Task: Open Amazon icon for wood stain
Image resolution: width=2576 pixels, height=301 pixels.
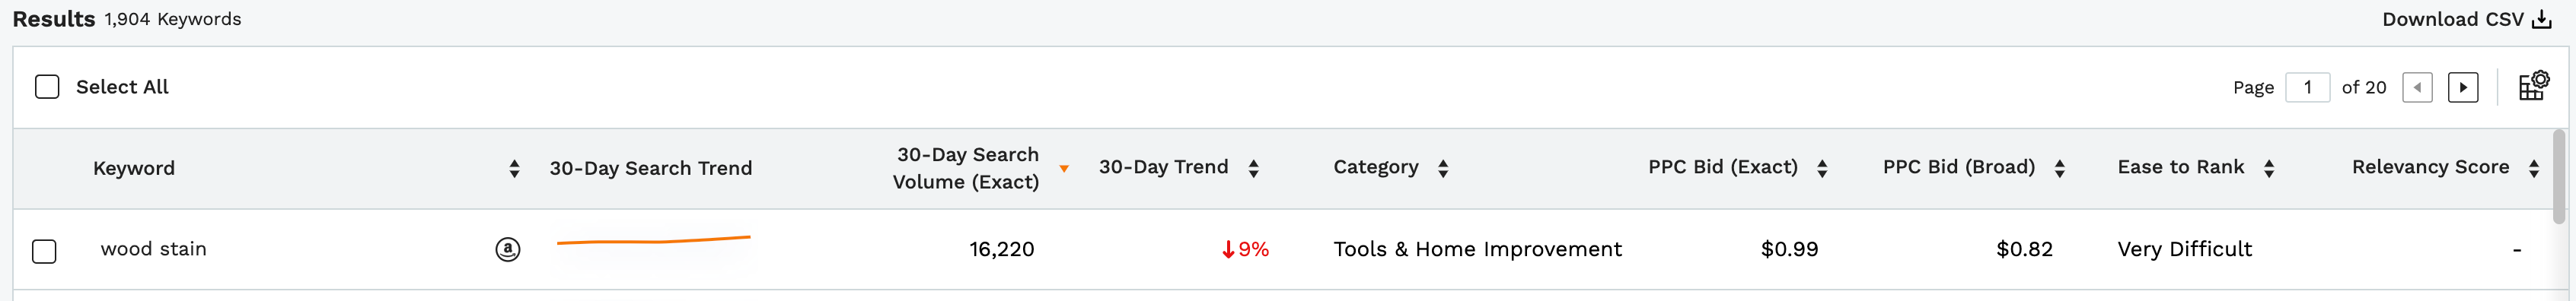Action: pos(508,249)
